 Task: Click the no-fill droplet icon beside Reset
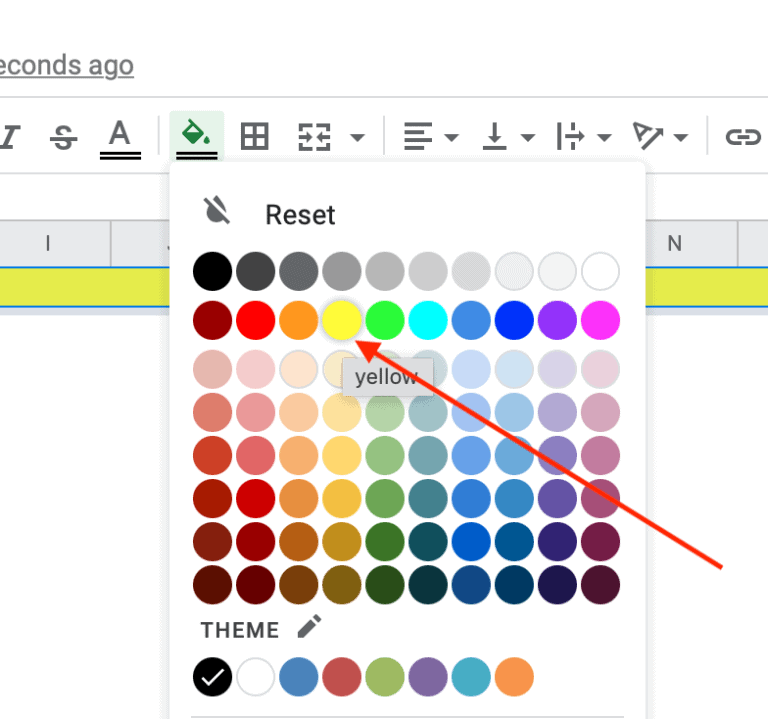click(x=217, y=211)
